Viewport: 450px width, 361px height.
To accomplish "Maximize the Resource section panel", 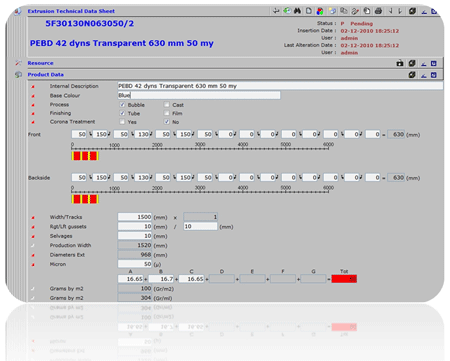I will coord(434,63).
